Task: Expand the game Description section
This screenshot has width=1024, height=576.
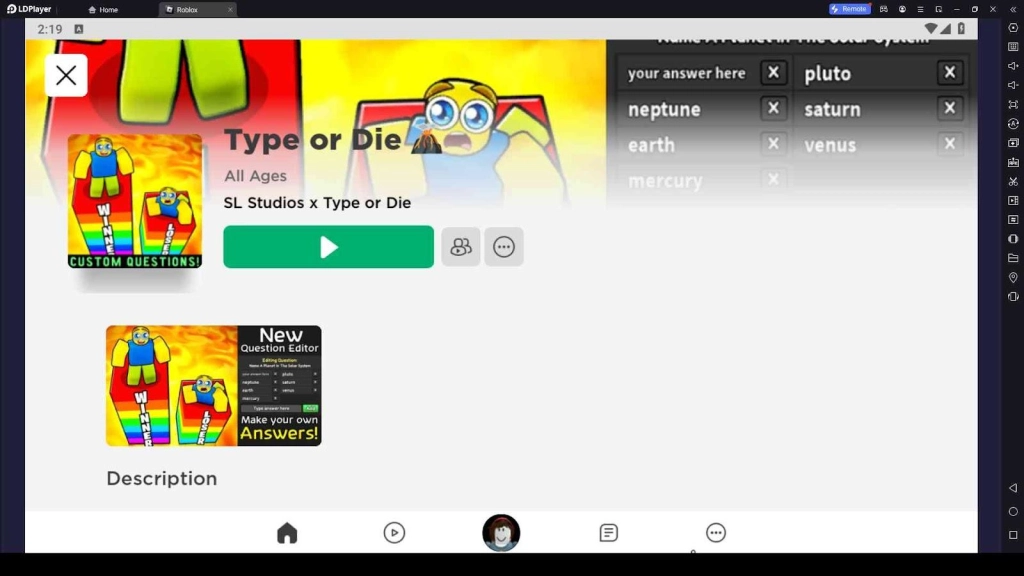Action: [x=161, y=478]
